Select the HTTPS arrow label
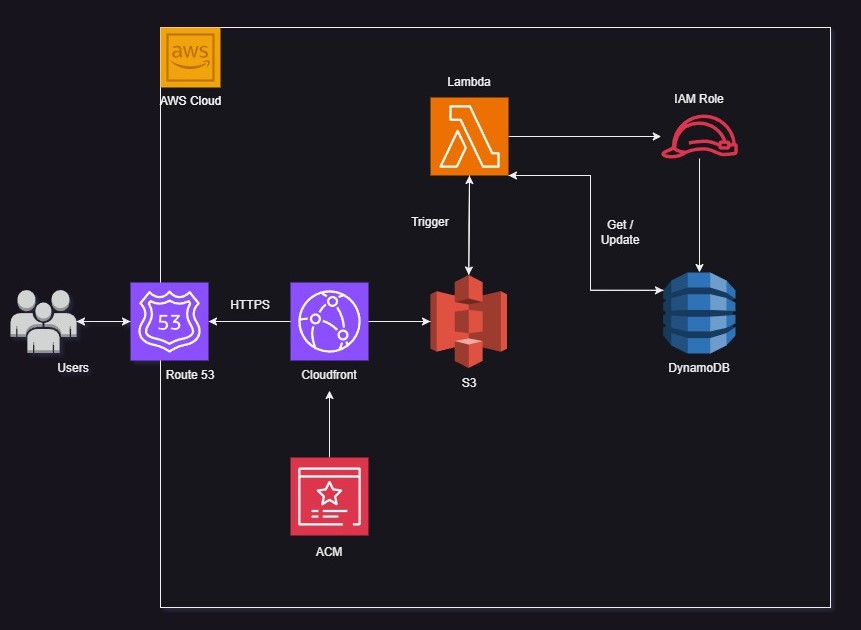This screenshot has height=630, width=861. pyautogui.click(x=250, y=305)
